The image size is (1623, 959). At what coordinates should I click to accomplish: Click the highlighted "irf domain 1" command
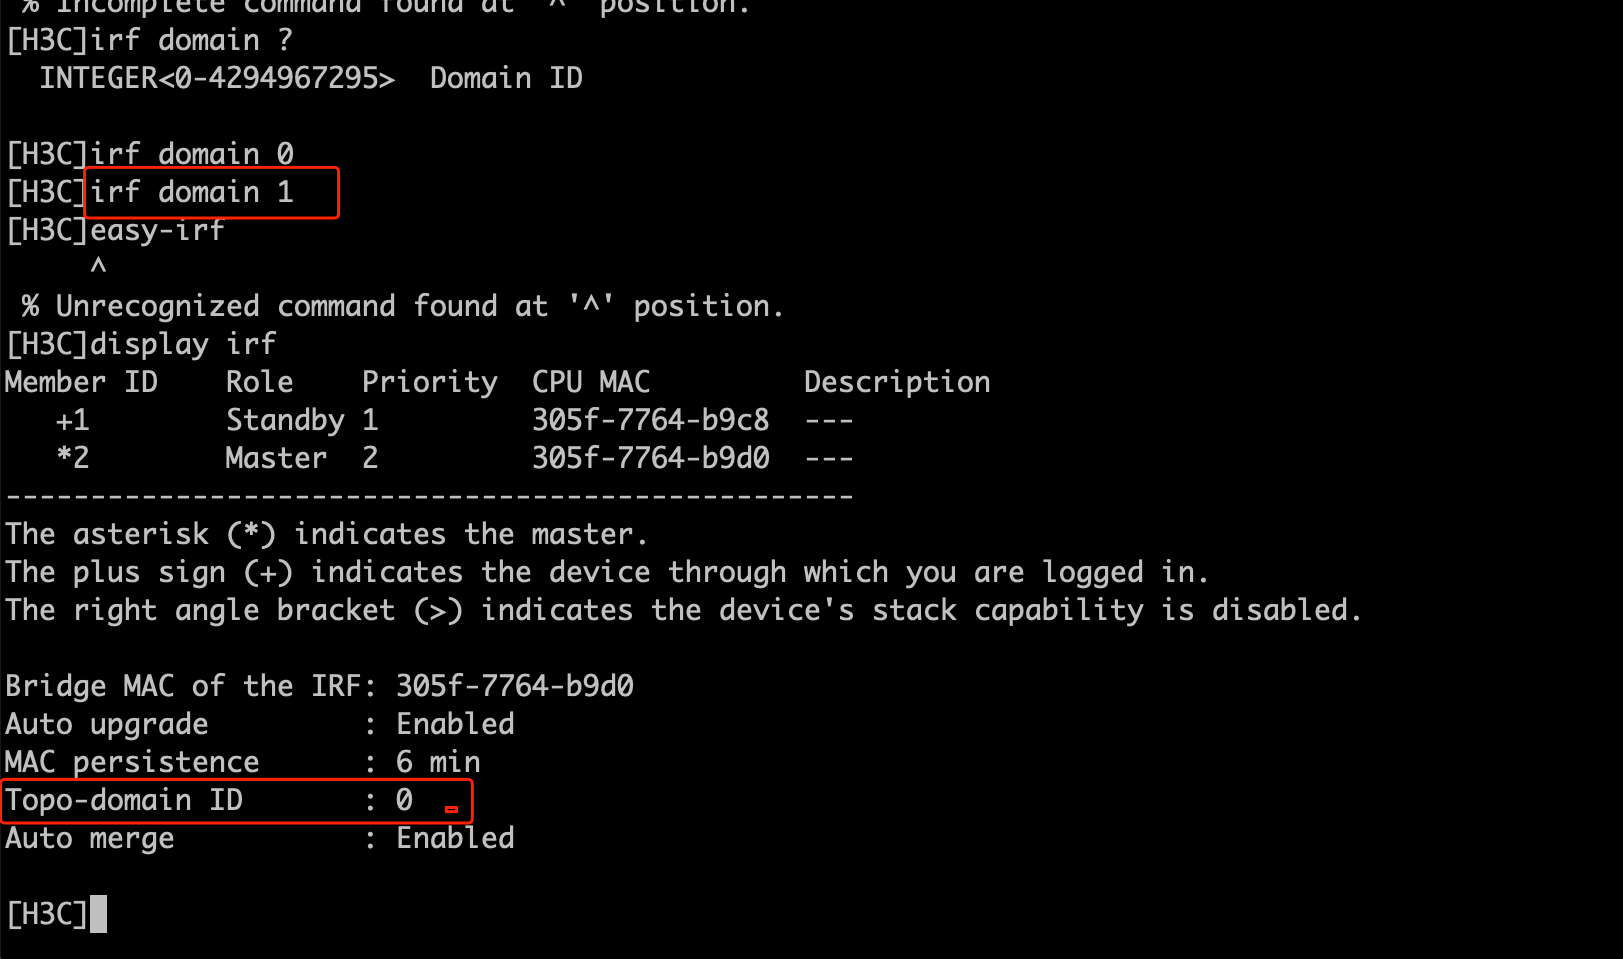[192, 192]
